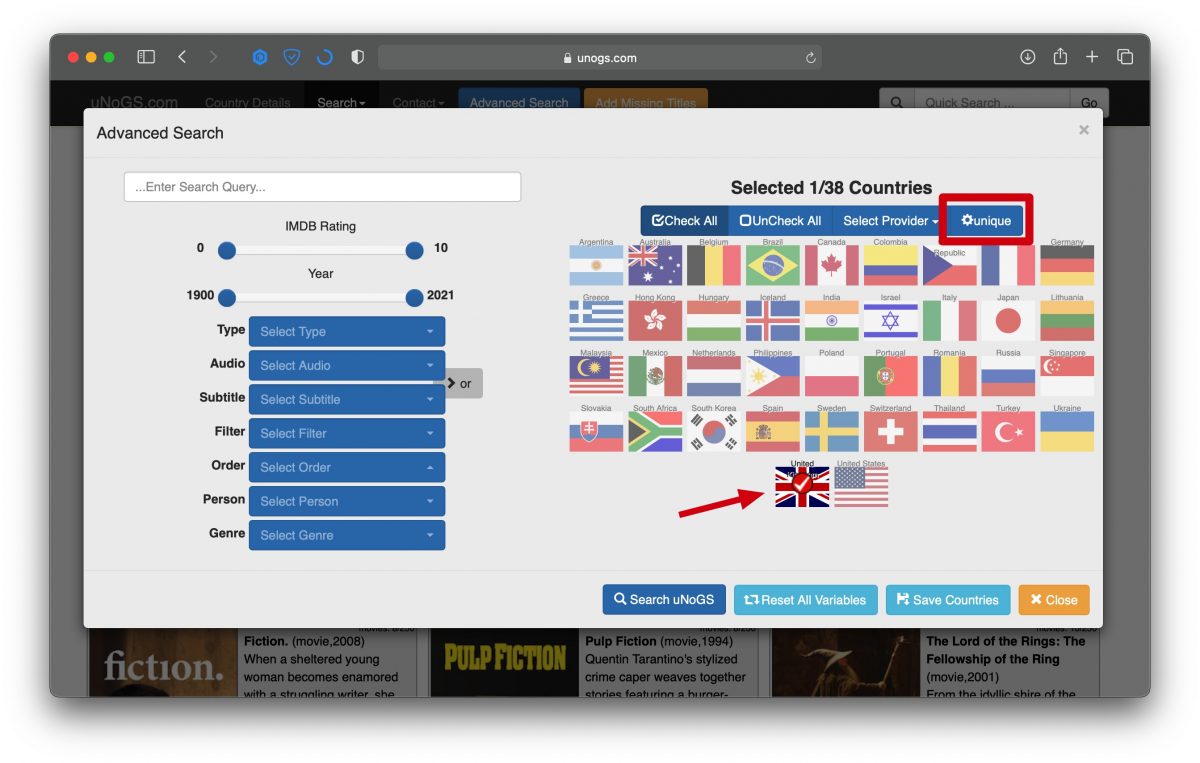Toggle the Colombia country flag
1200x763 pixels.
coord(890,266)
